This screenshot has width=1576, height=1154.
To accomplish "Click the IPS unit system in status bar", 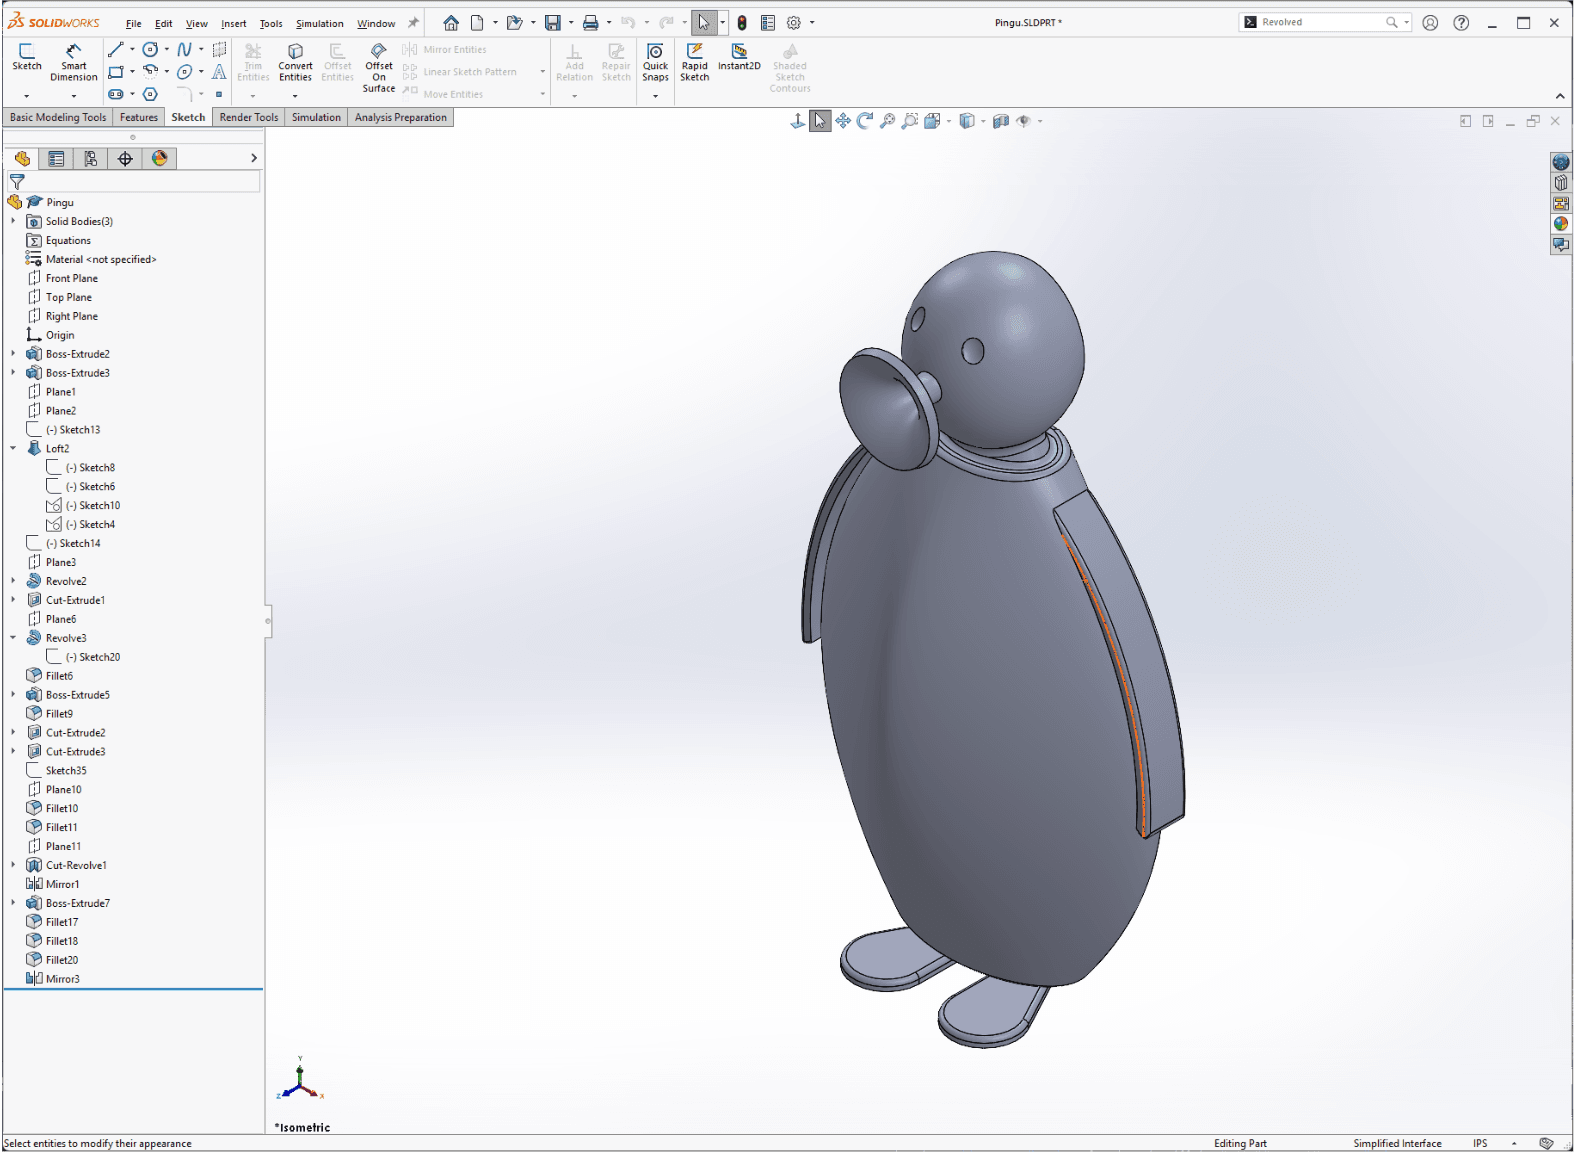I will coord(1480,1143).
